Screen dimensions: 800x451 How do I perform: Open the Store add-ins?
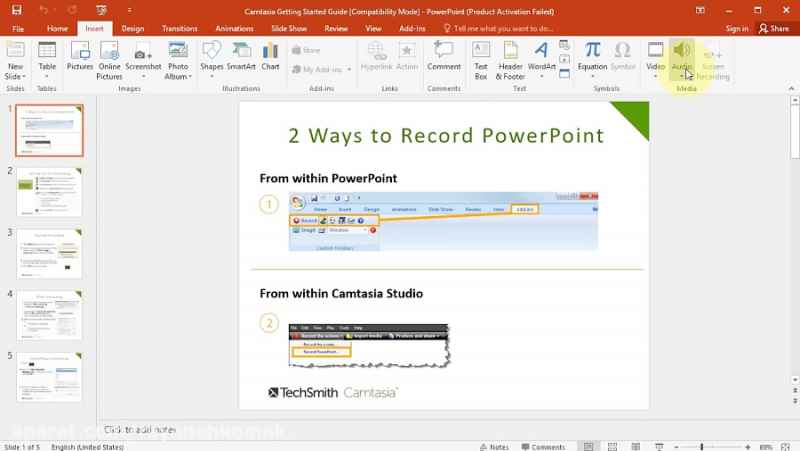306,50
